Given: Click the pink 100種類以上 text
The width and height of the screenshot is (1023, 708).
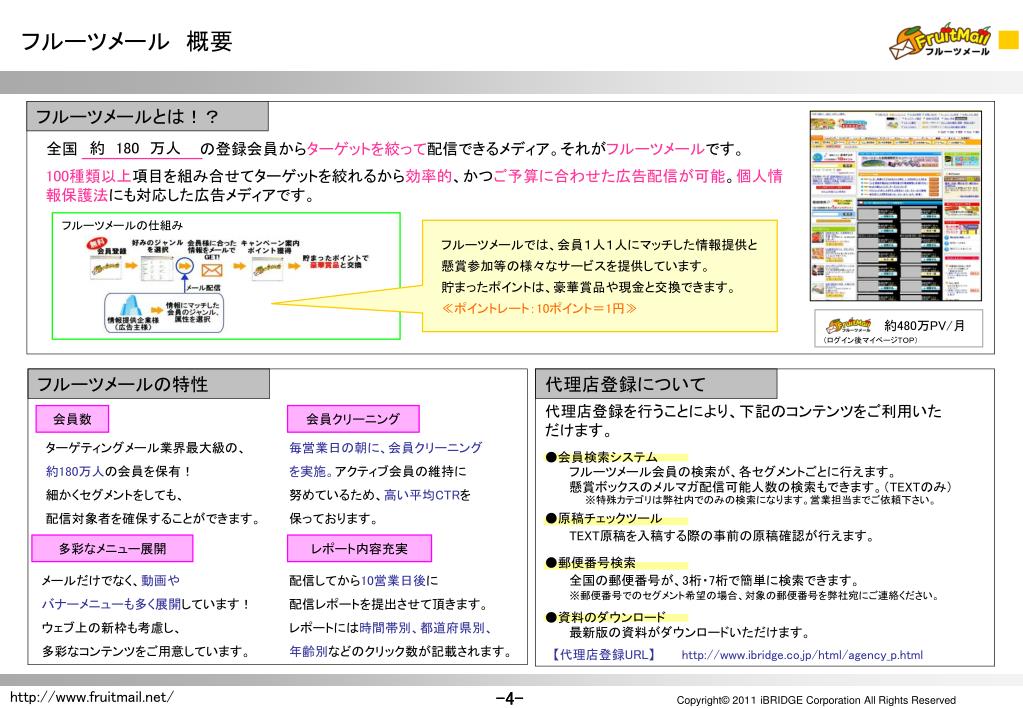Looking at the screenshot, I should click(88, 176).
